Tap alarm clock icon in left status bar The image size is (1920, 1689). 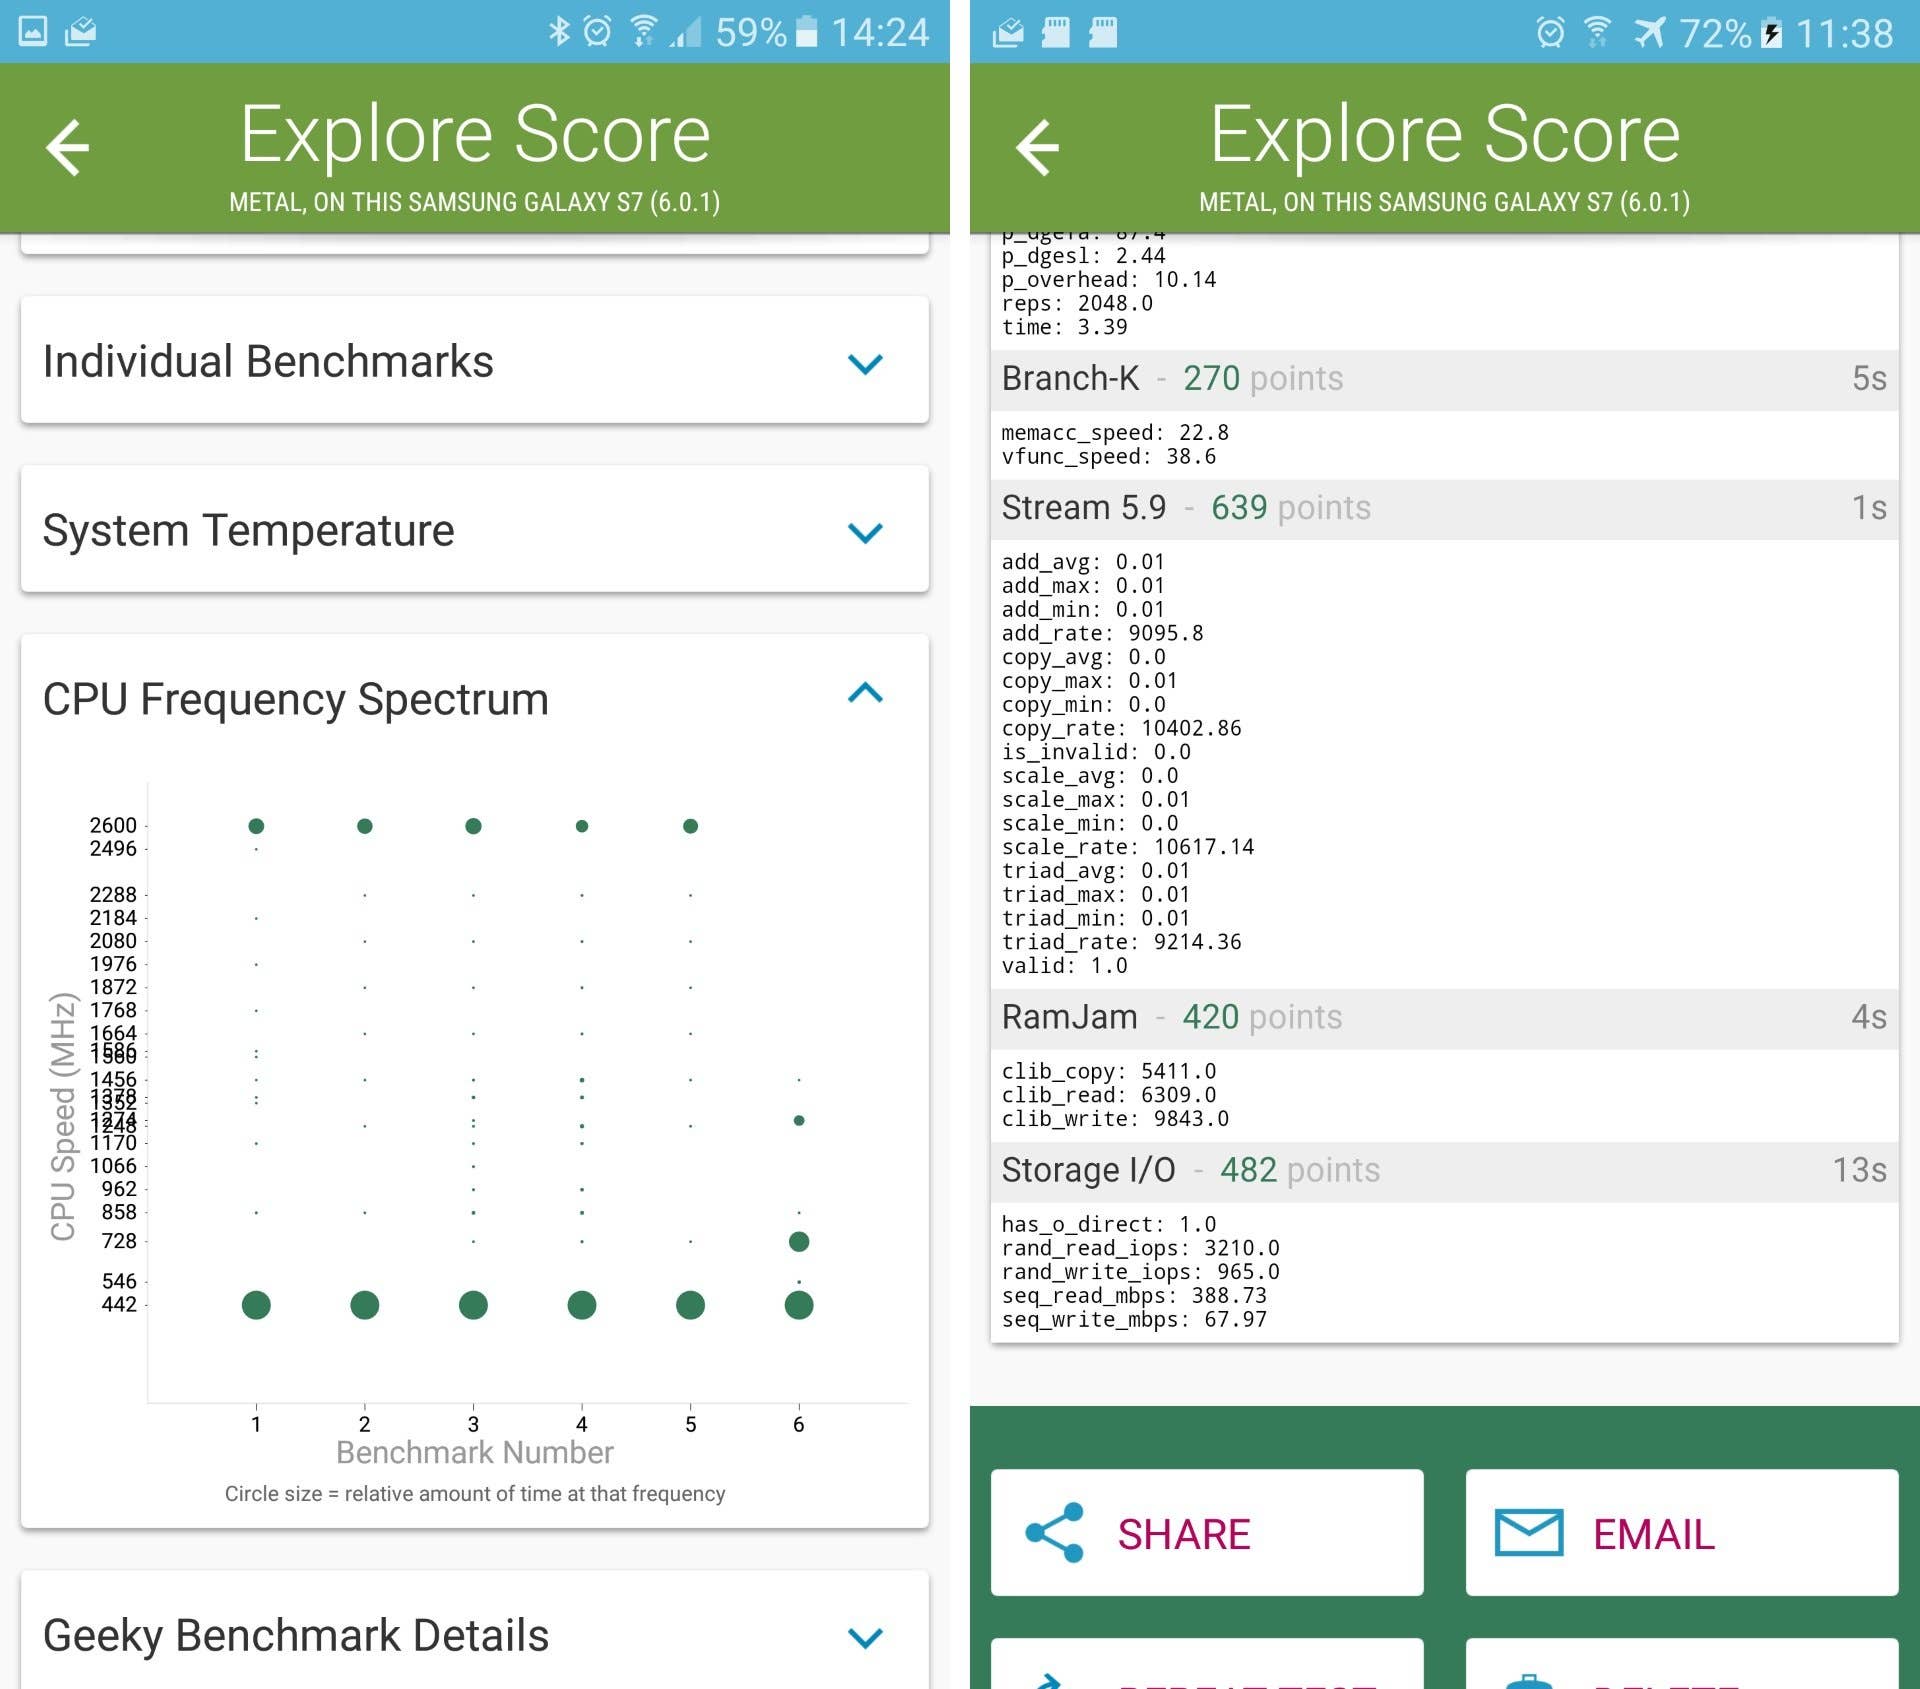point(597,32)
